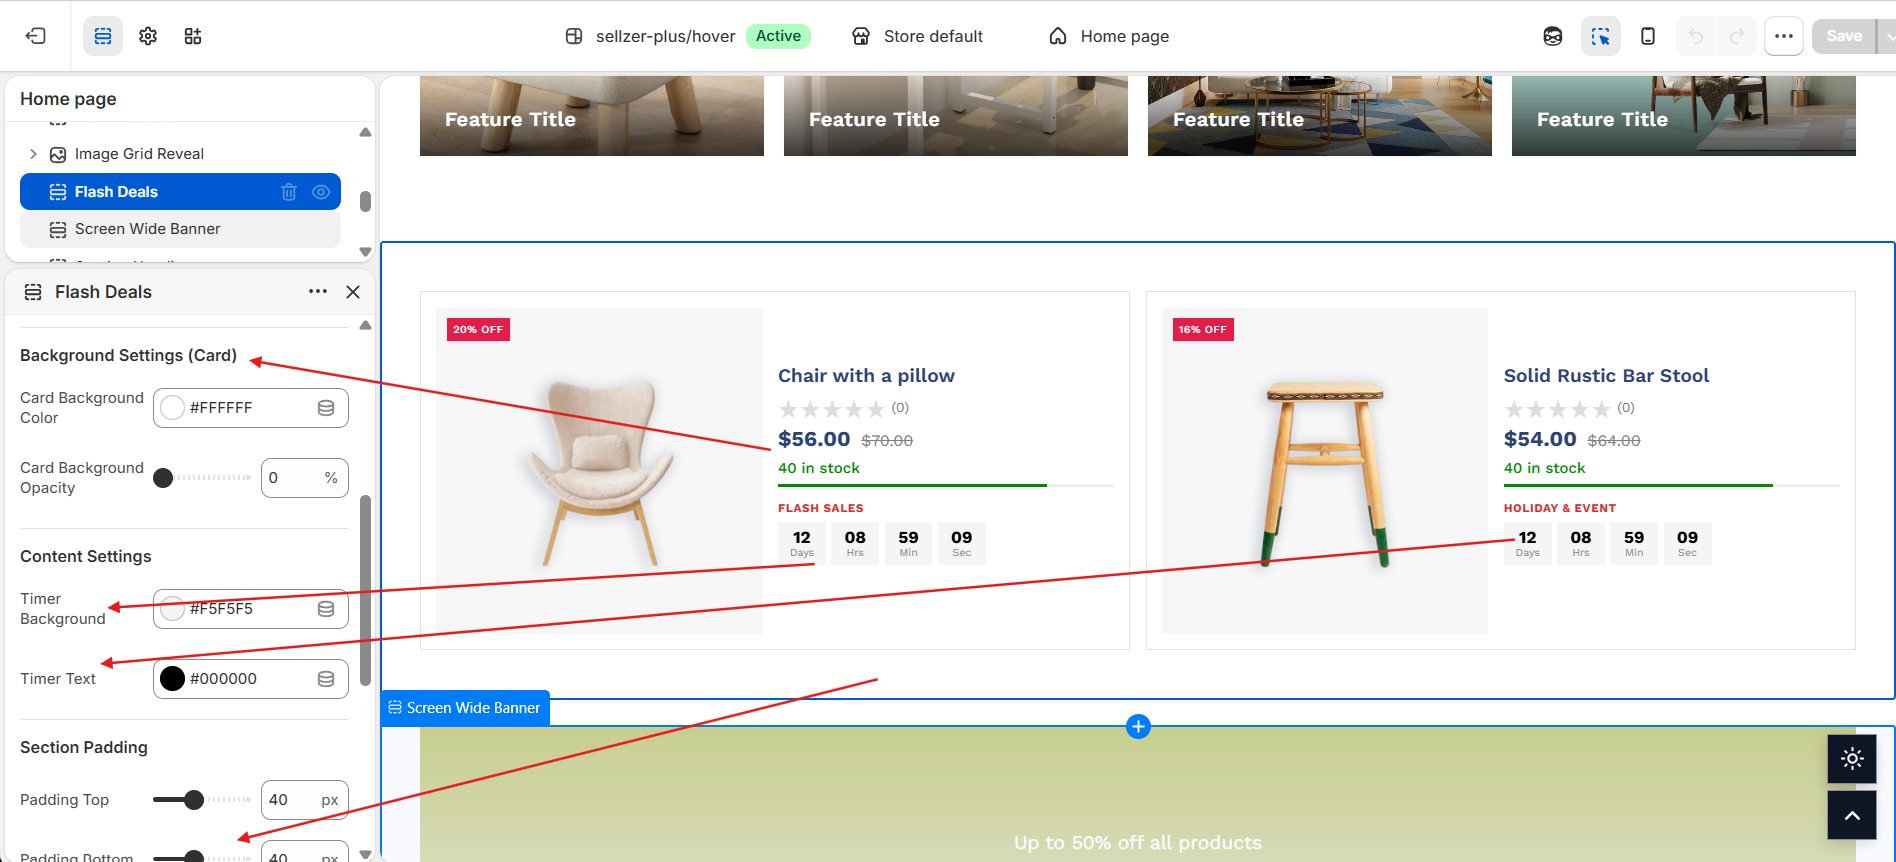Click the Timer Background color swatch

tap(173, 609)
